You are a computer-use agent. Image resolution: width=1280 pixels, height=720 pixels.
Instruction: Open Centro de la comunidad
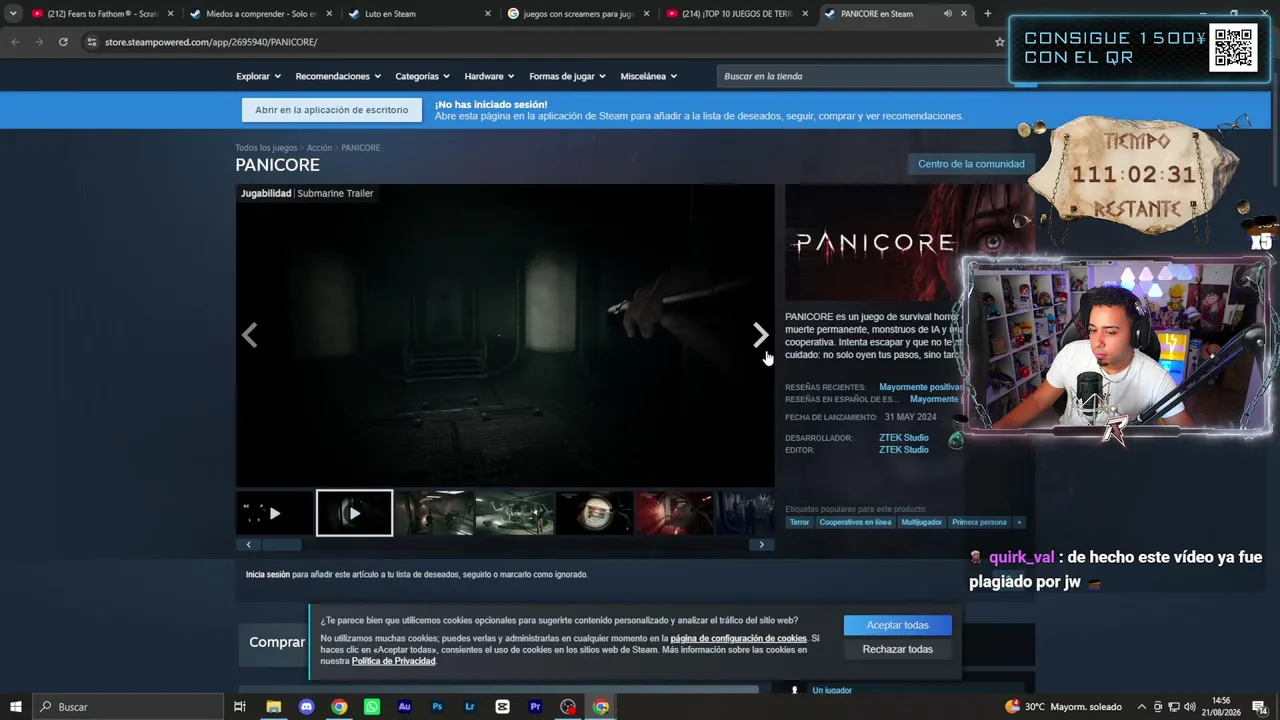[971, 164]
